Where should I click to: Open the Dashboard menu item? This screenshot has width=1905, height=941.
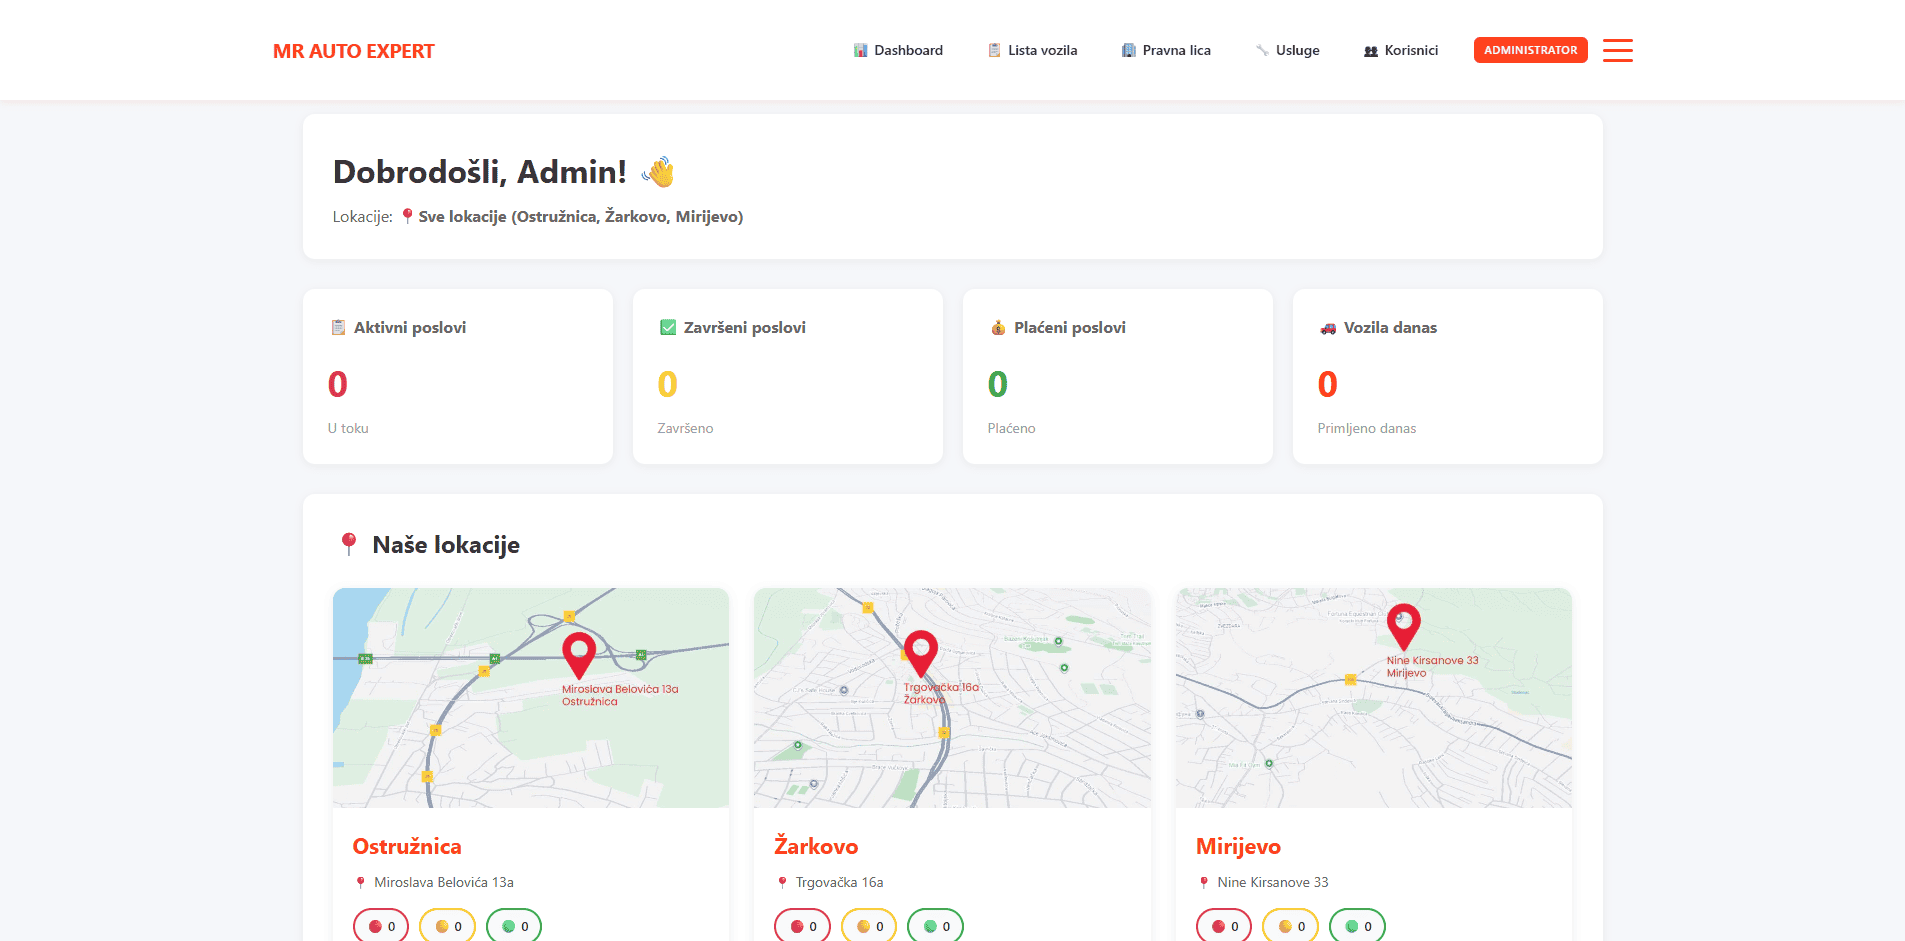[898, 50]
